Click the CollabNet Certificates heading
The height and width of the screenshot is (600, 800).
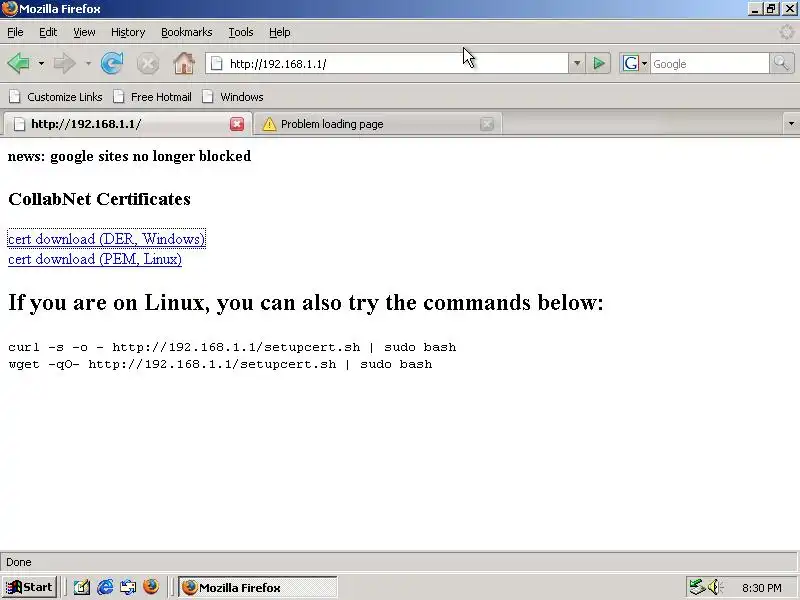[99, 199]
